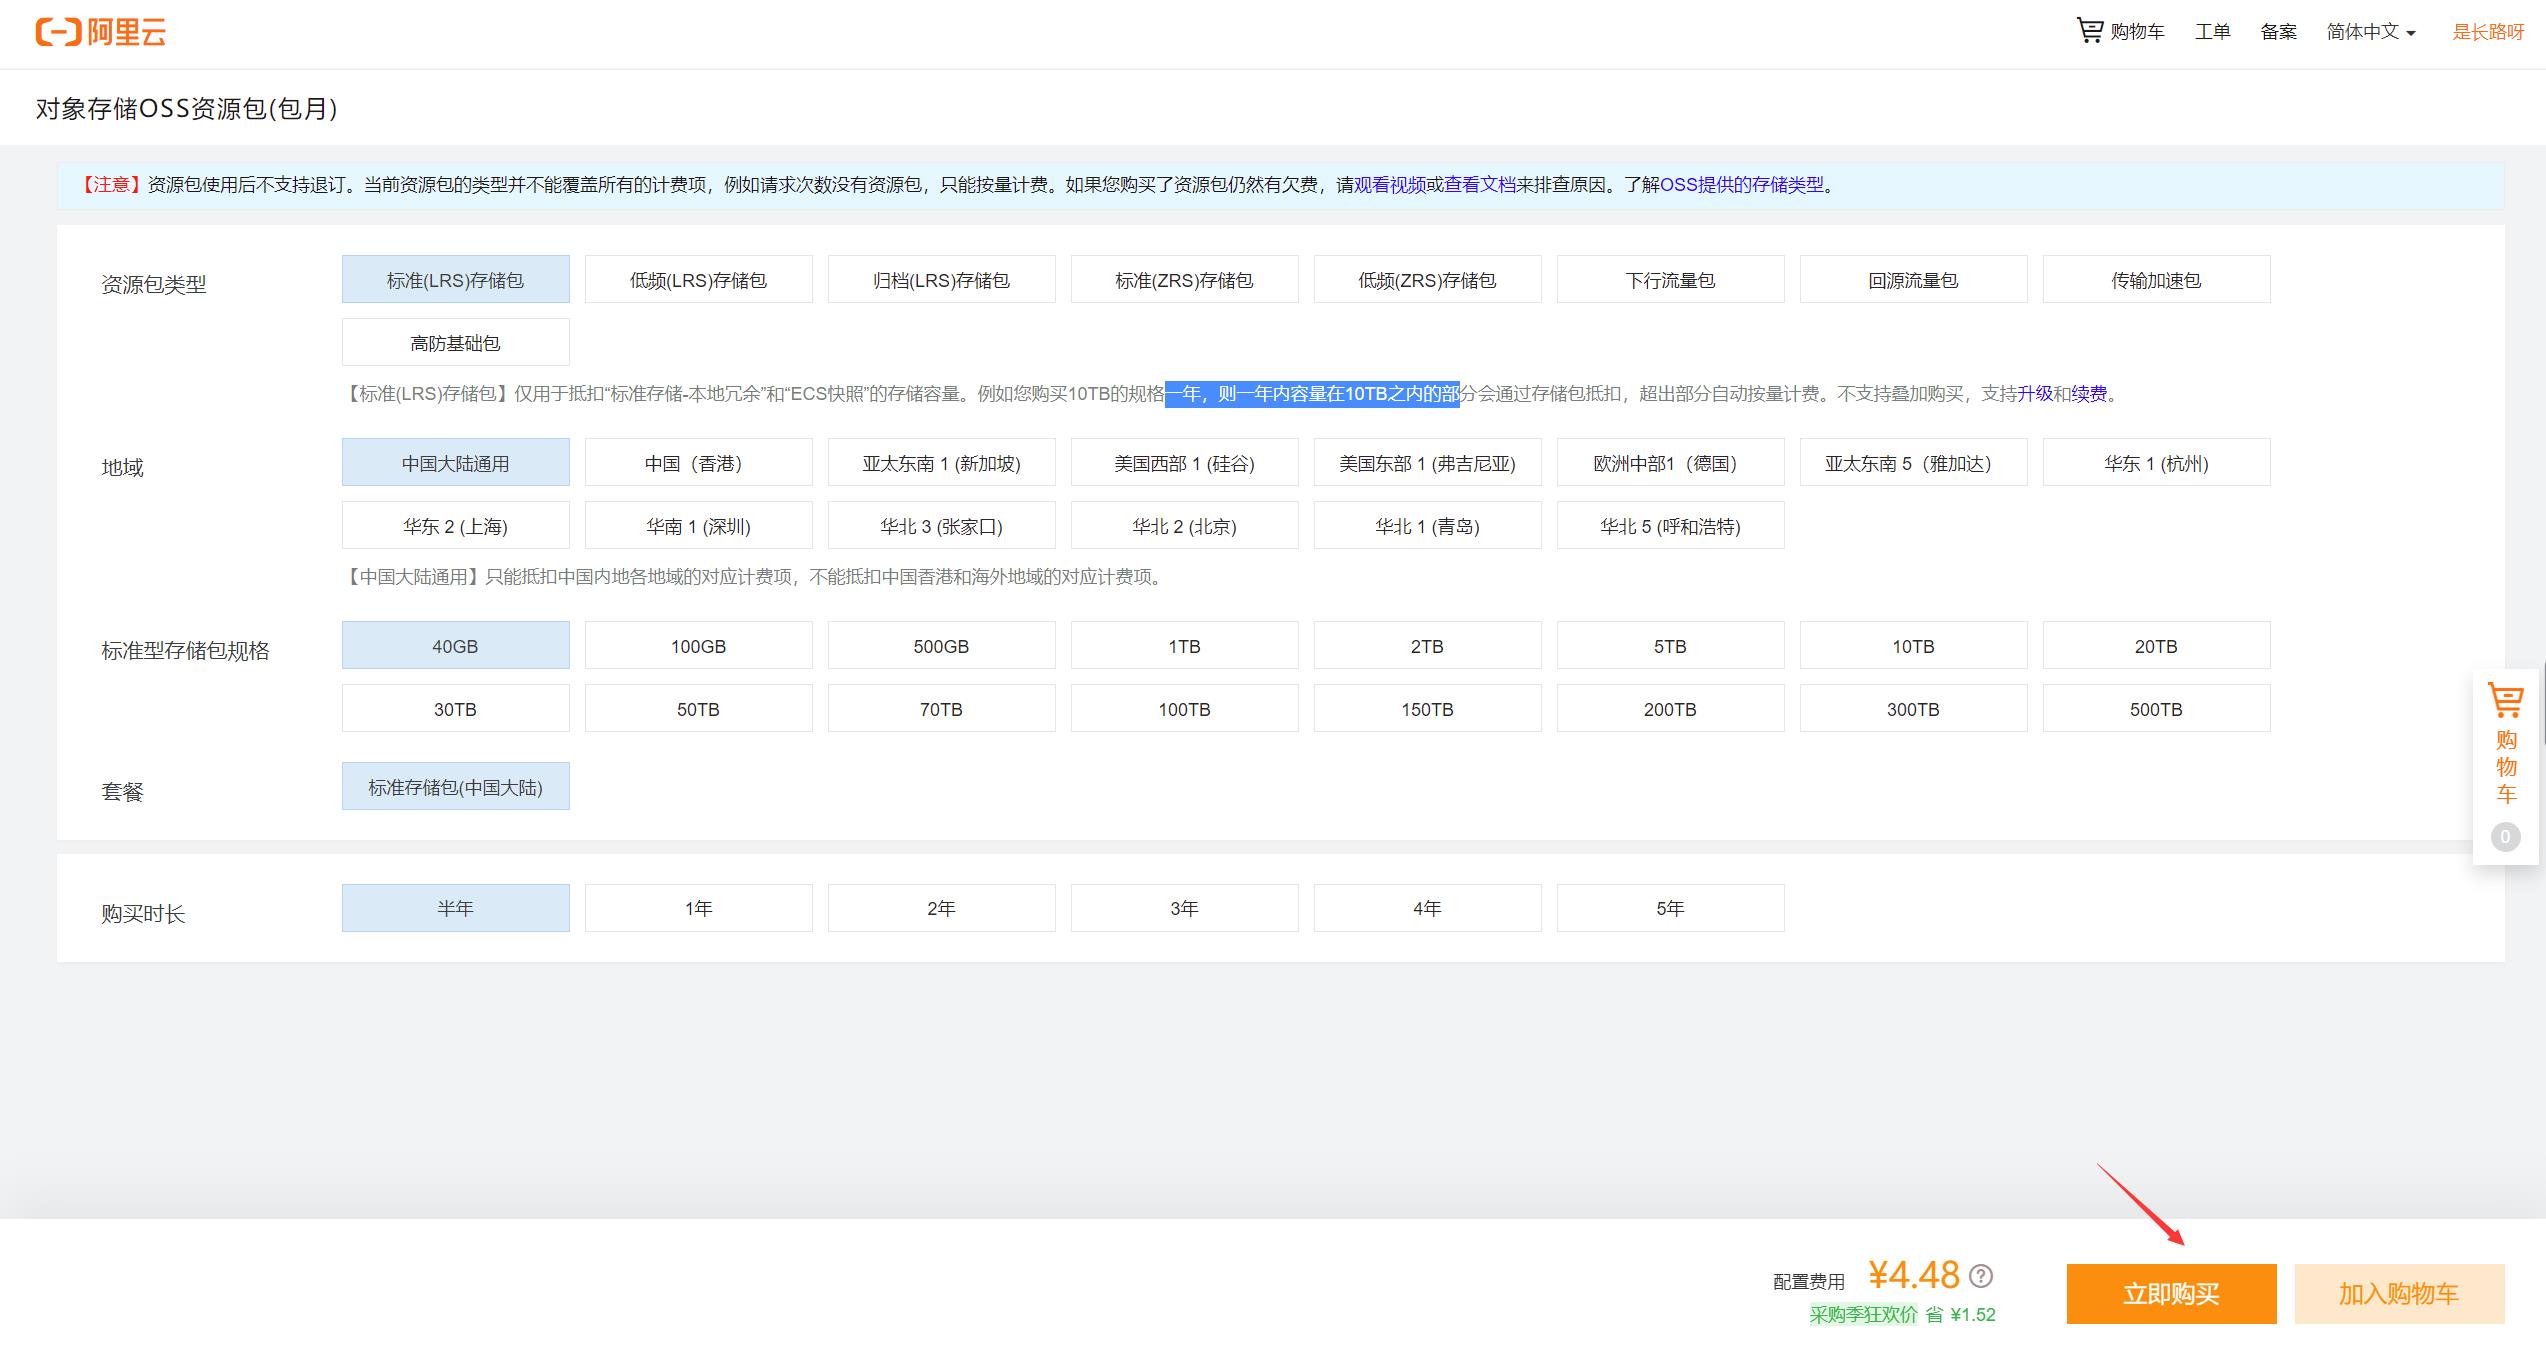Choose 华东 1 (杭州) region
The height and width of the screenshot is (1346, 2546).
pos(2156,463)
